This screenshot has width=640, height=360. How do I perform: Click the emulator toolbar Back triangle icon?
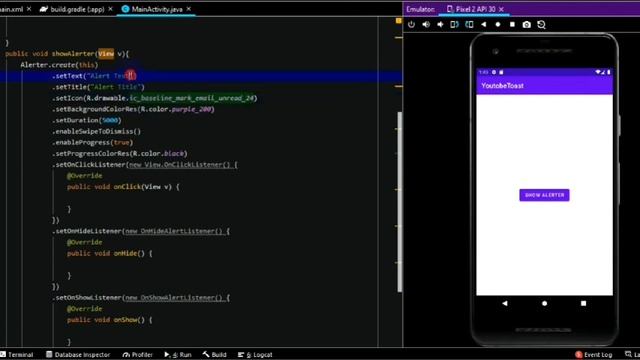click(x=484, y=24)
